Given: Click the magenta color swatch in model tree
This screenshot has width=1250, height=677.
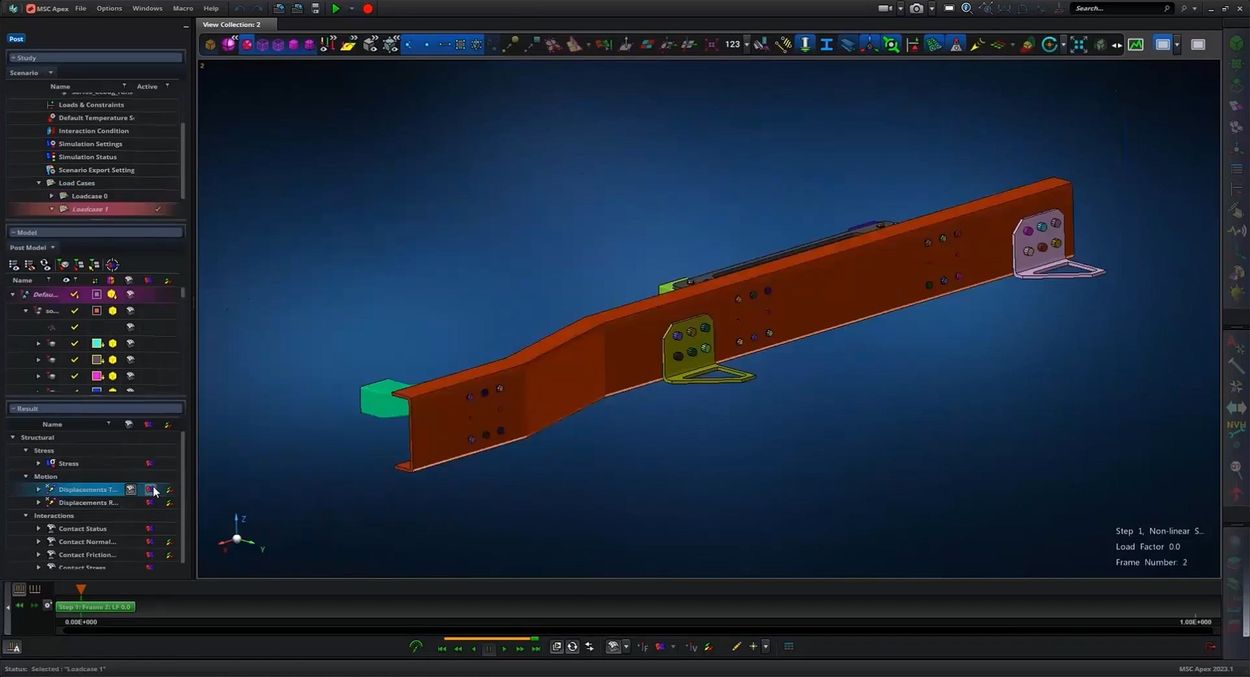Looking at the screenshot, I should pyautogui.click(x=97, y=376).
